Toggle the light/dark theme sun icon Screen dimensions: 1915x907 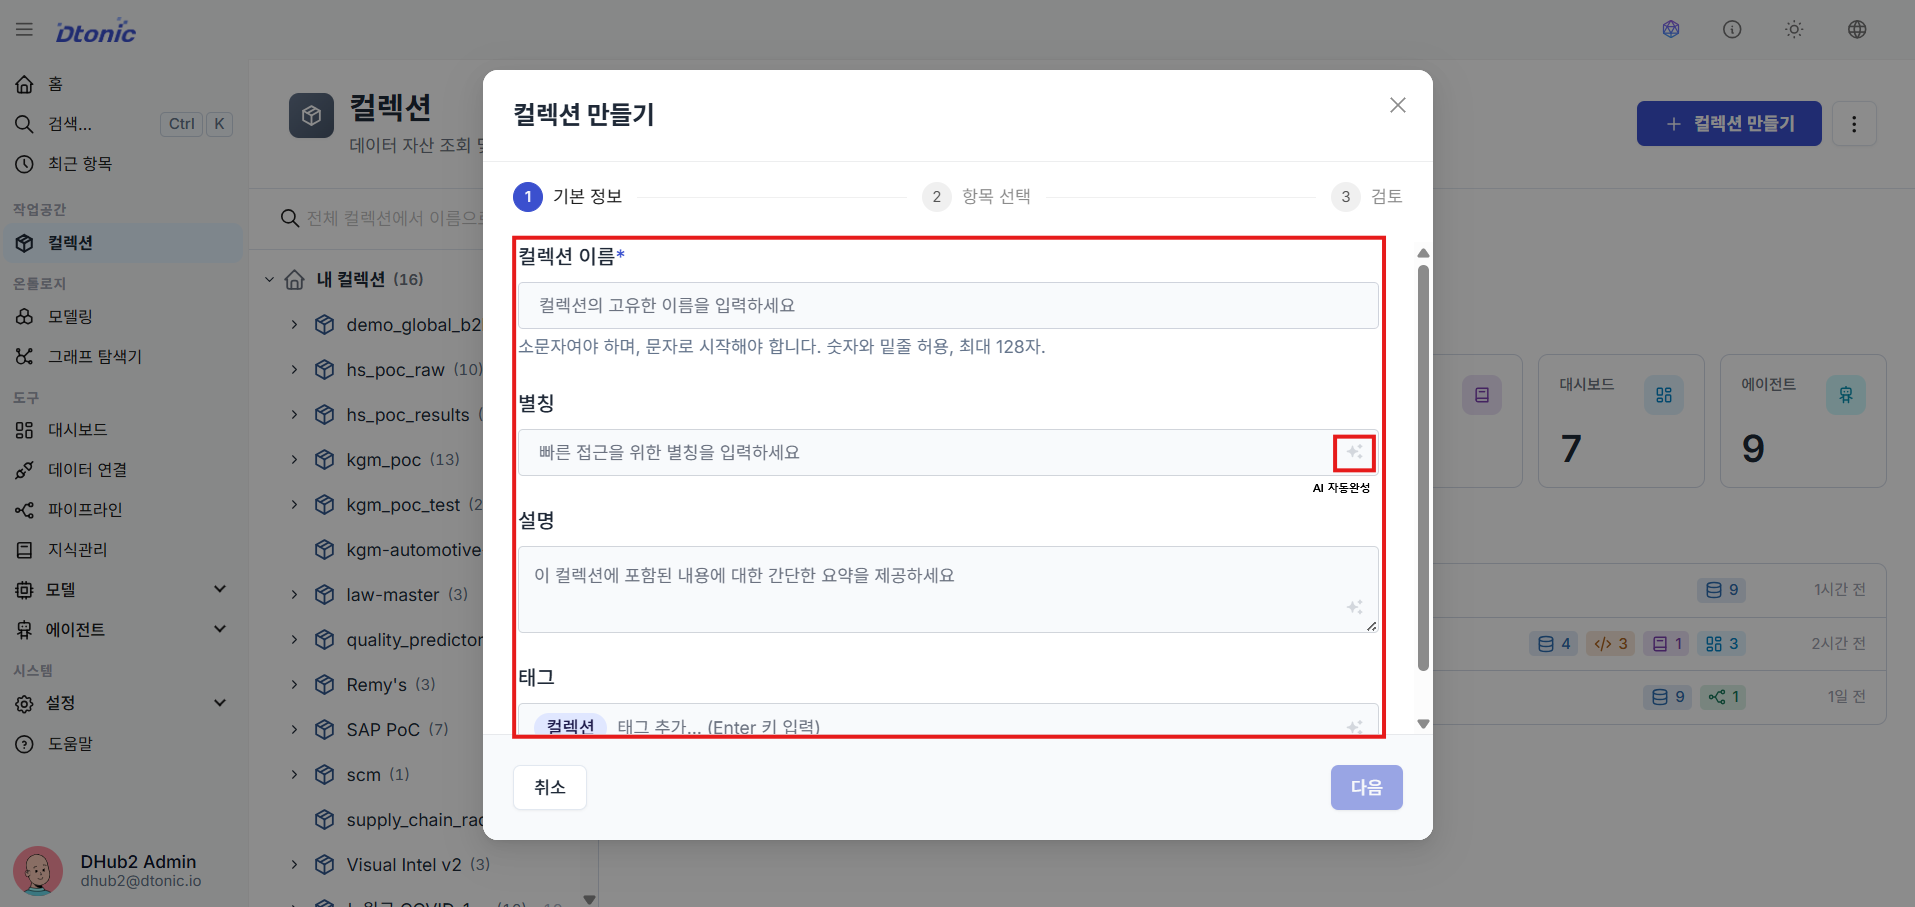pos(1794,30)
